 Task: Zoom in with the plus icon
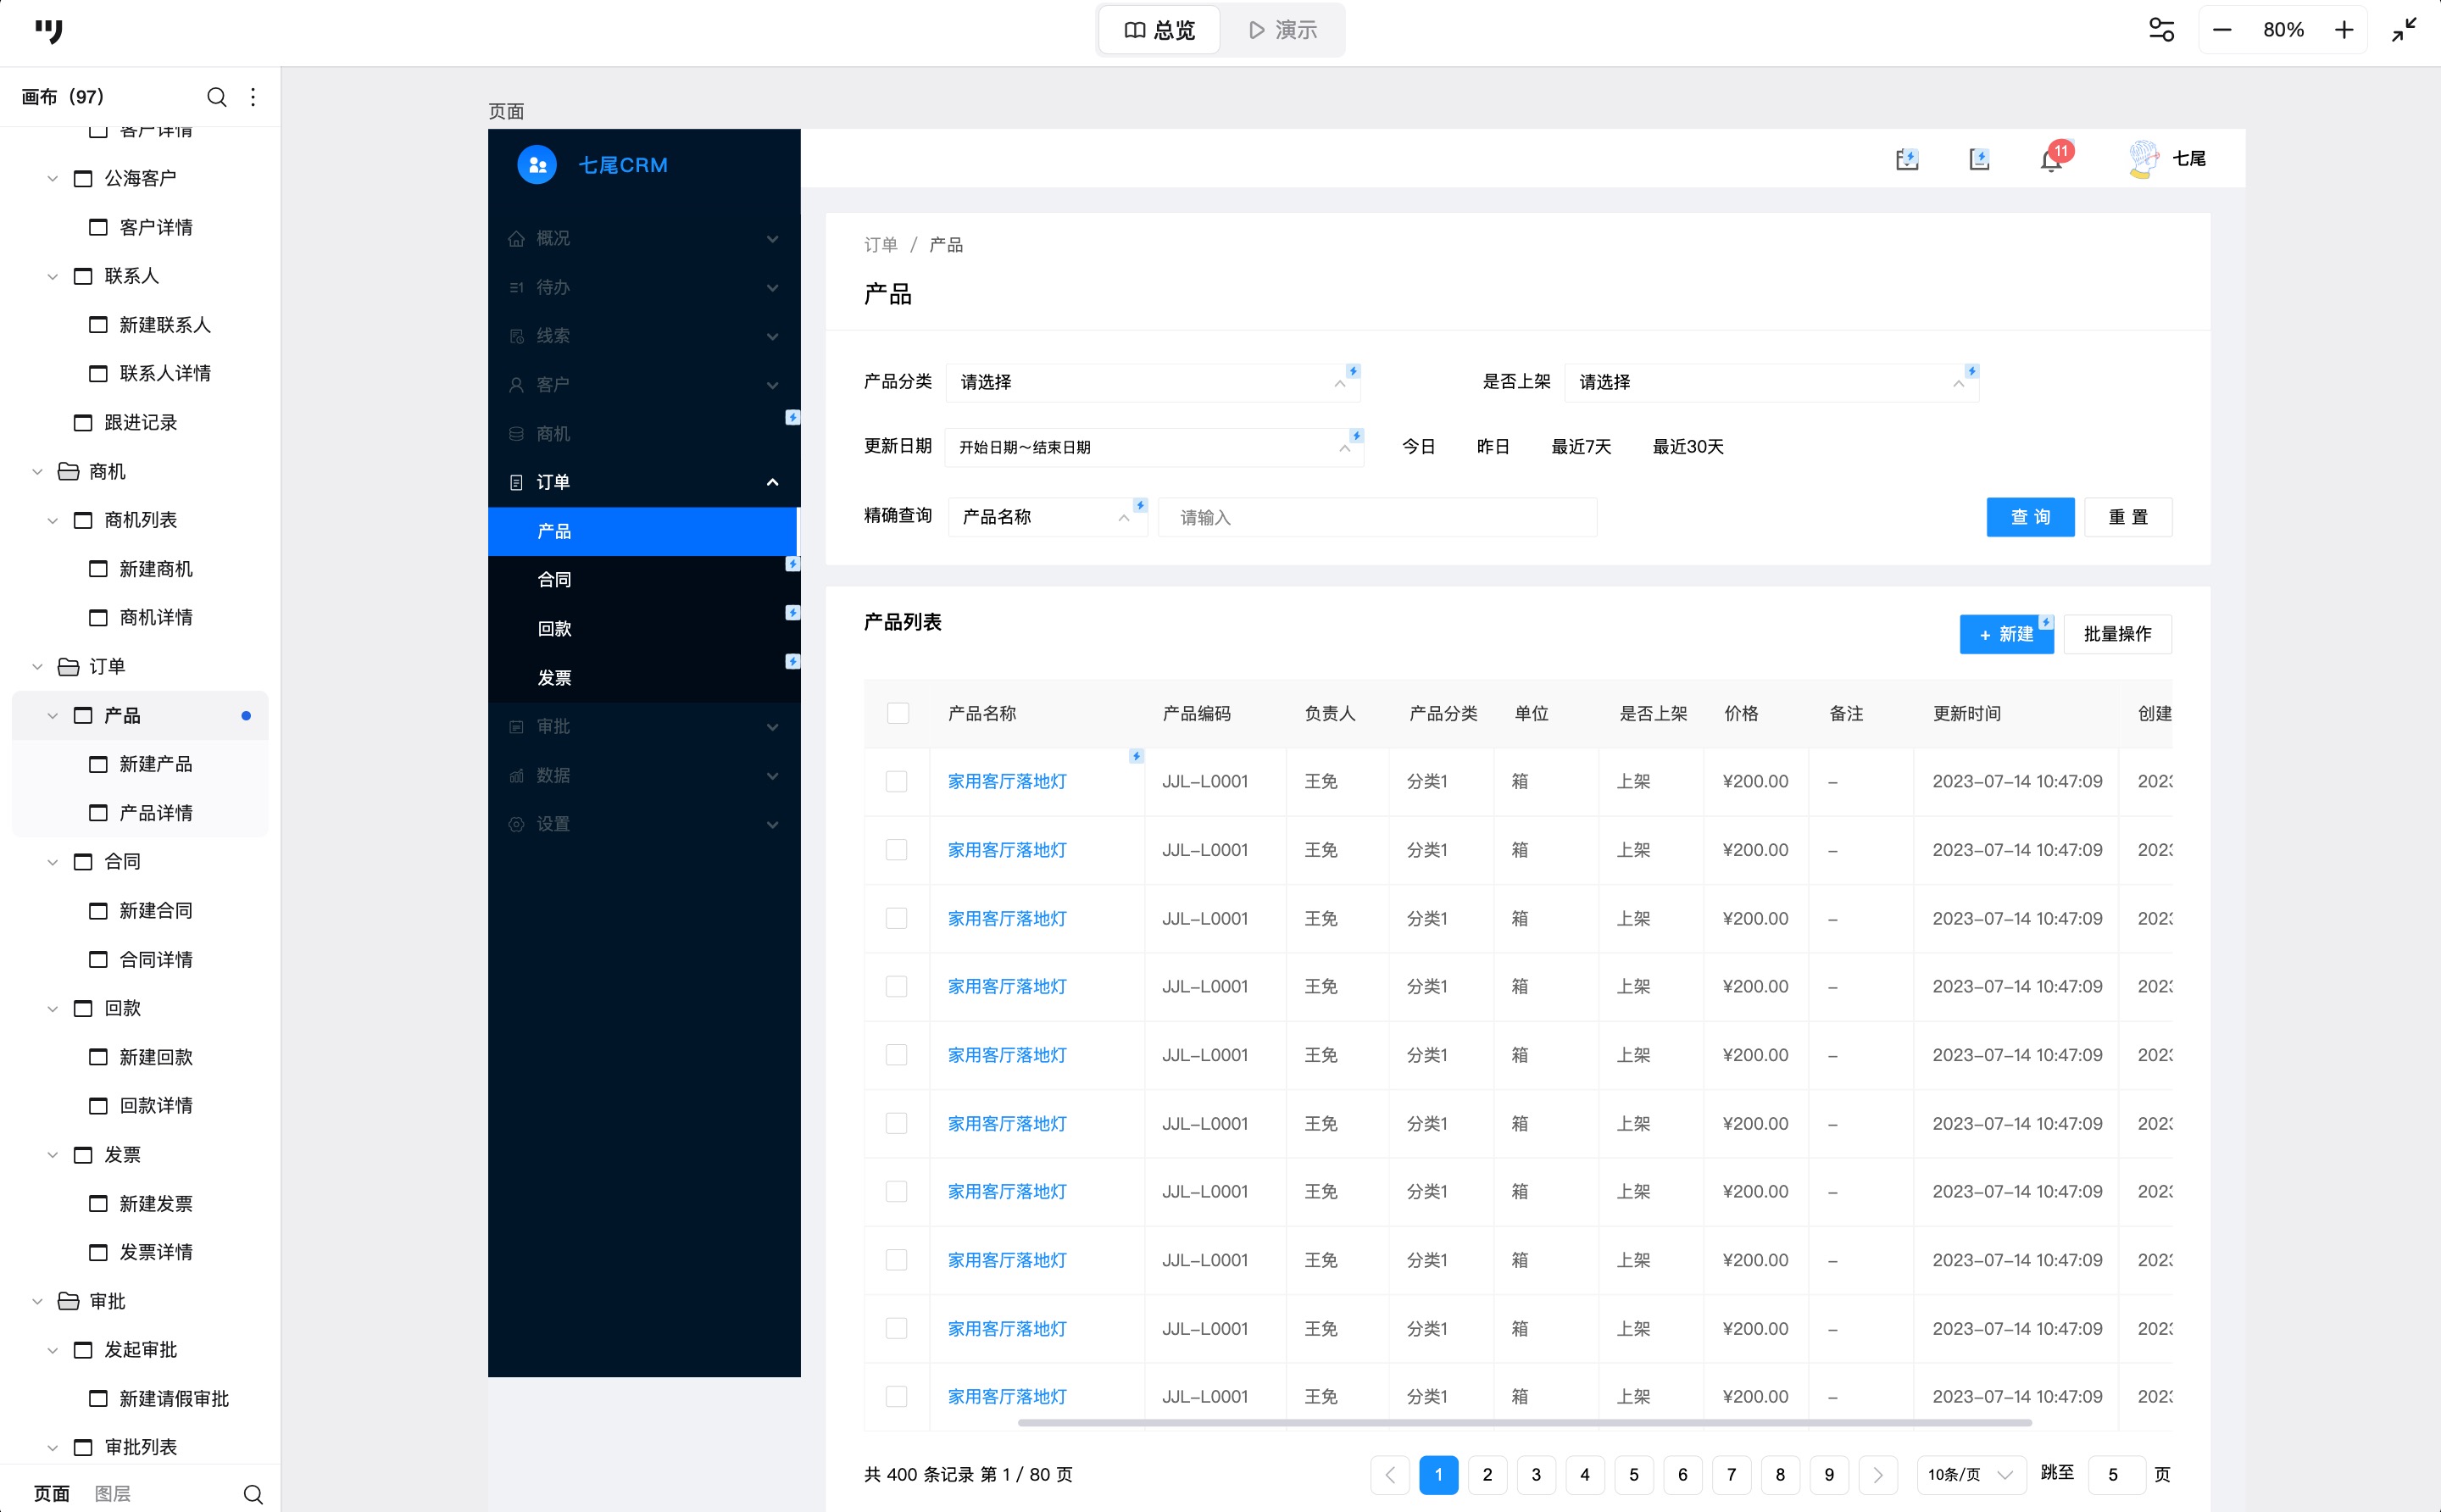[2344, 30]
